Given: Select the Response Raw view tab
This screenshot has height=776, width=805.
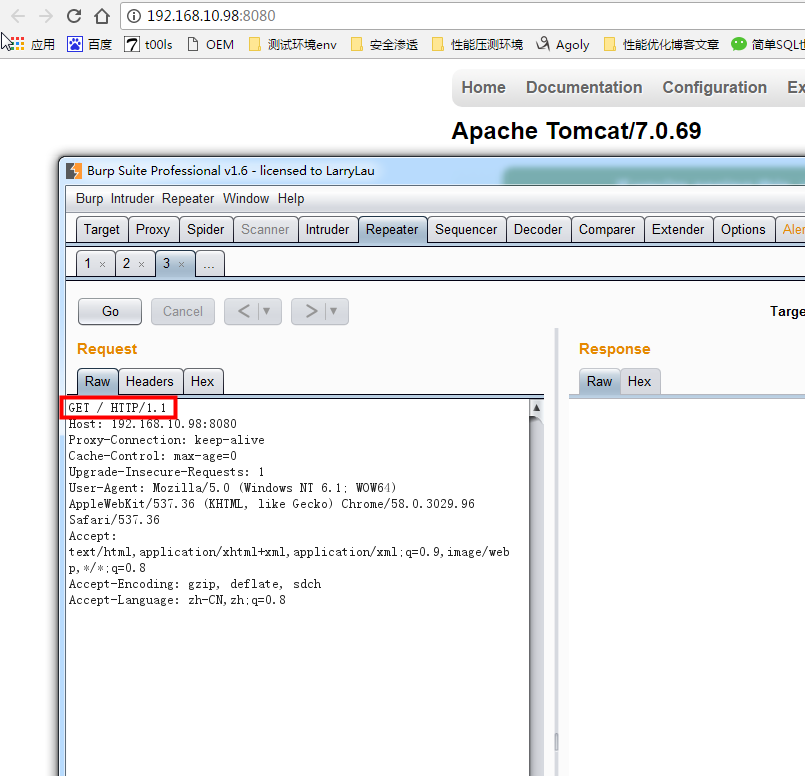Looking at the screenshot, I should point(599,381).
